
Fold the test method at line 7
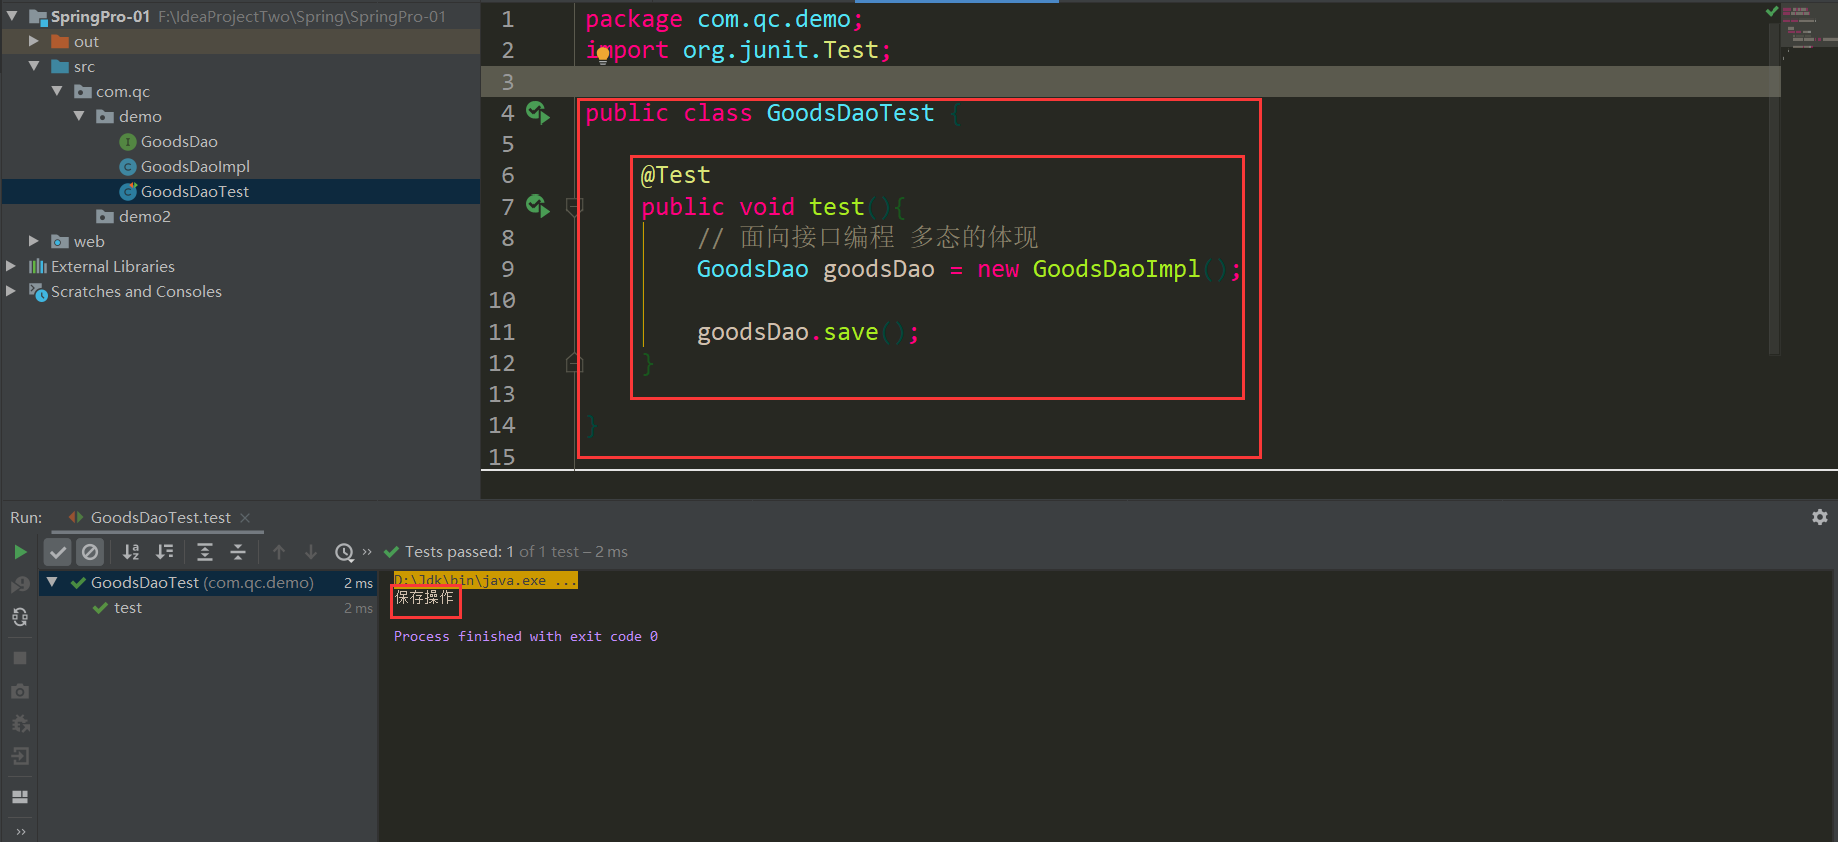tap(574, 207)
